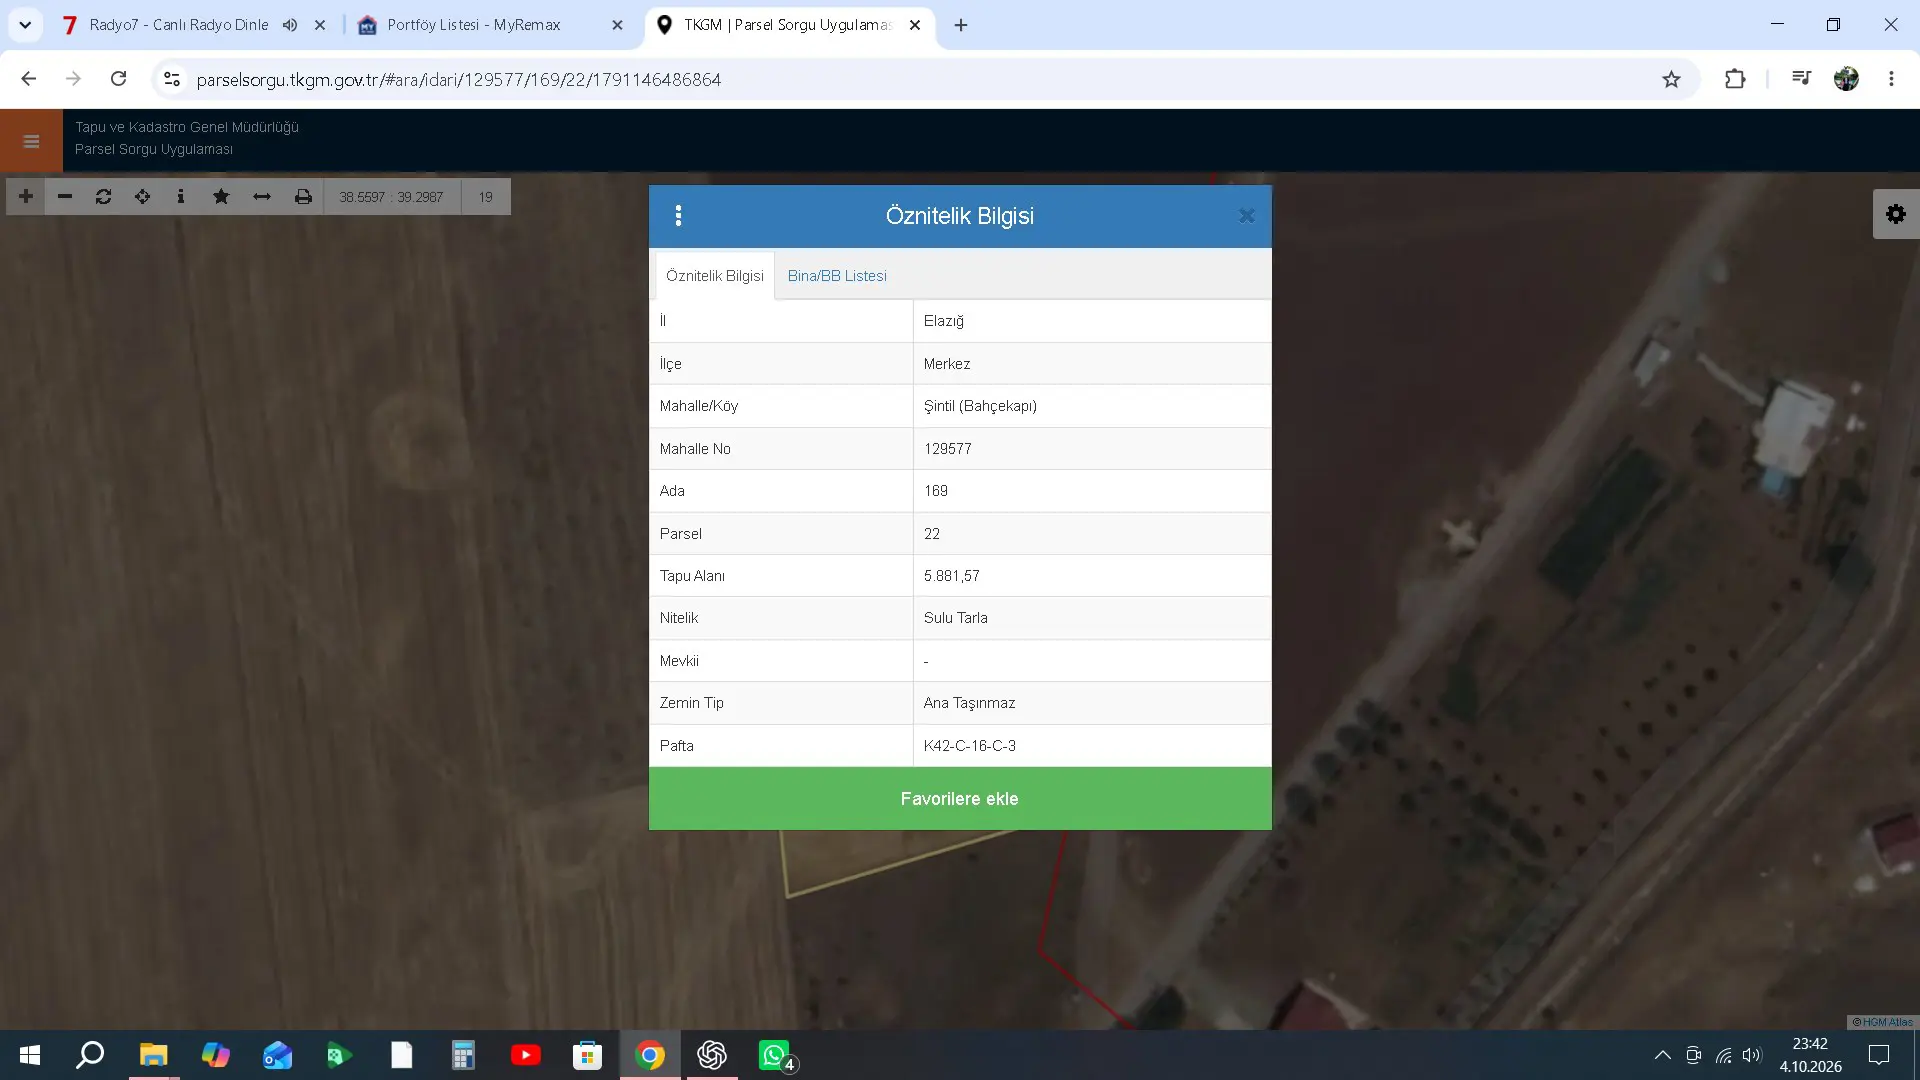The width and height of the screenshot is (1920, 1080).
Task: Open favorites with the star tool
Action: coord(221,196)
